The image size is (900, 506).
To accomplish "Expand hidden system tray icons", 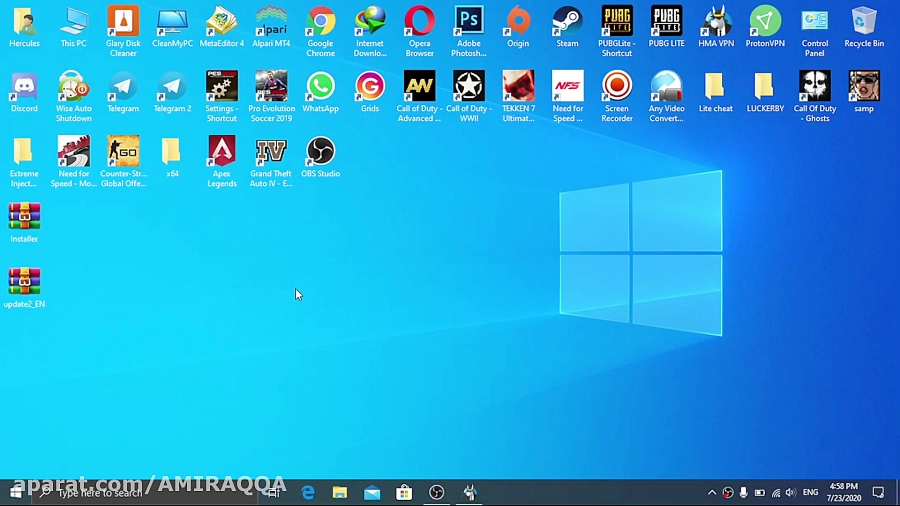I will point(712,493).
